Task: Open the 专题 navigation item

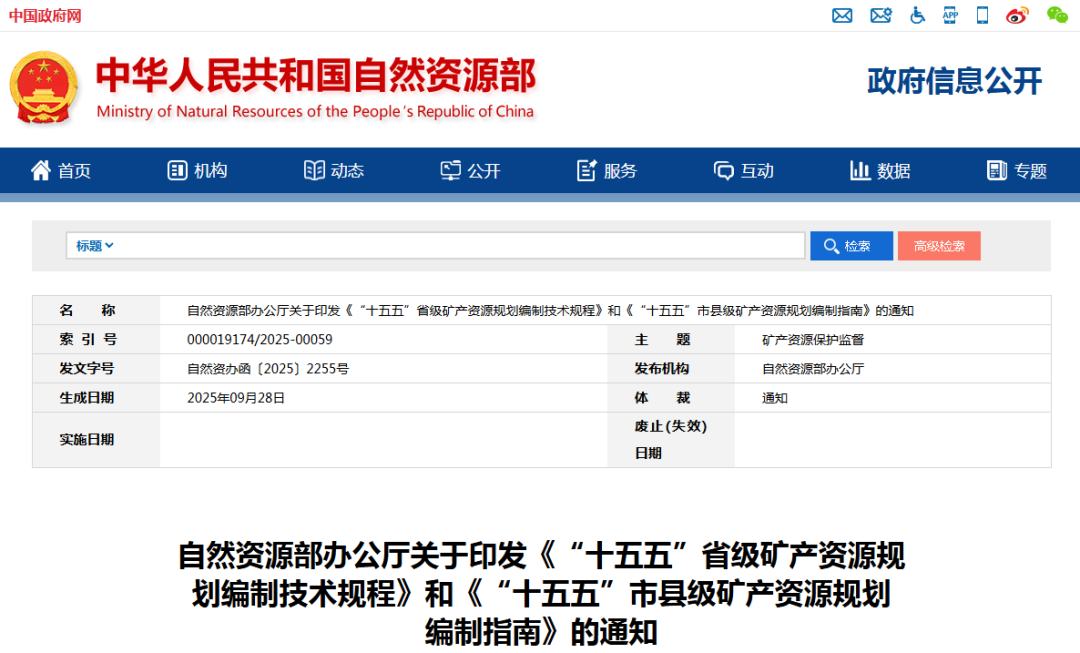Action: click(x=1015, y=170)
